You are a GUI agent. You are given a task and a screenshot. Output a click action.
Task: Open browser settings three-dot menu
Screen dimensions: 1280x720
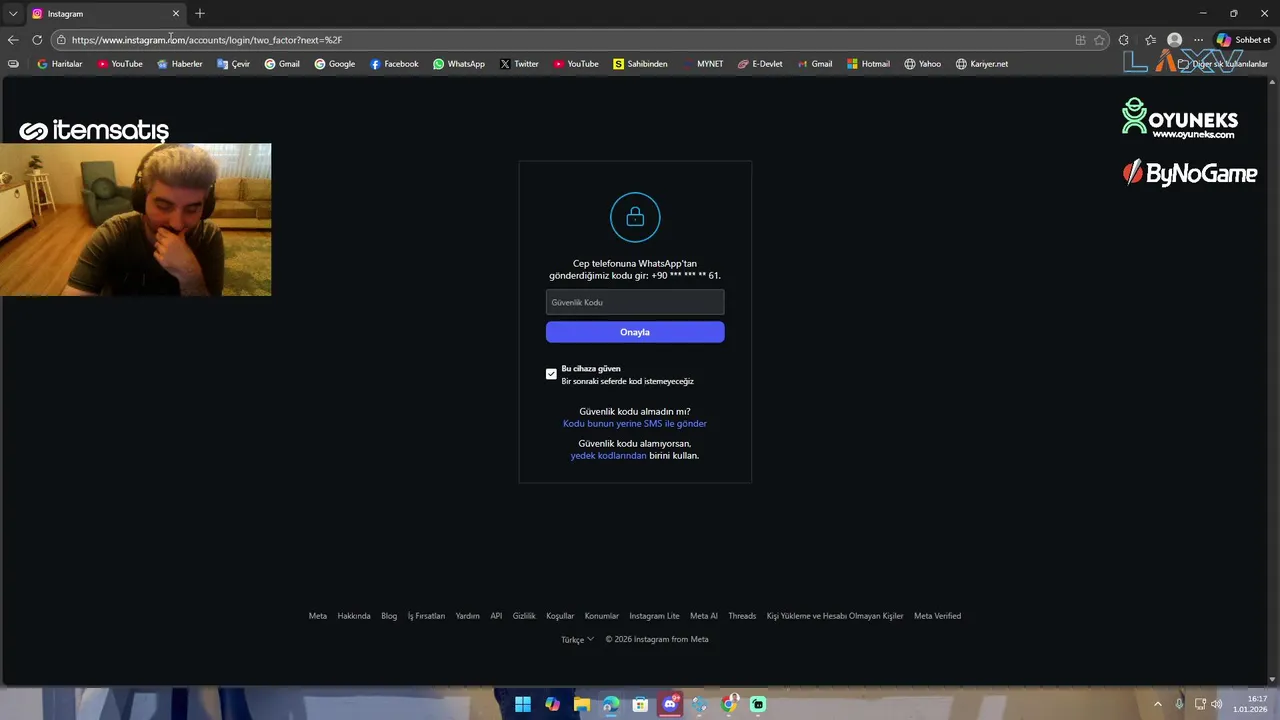coord(1198,40)
